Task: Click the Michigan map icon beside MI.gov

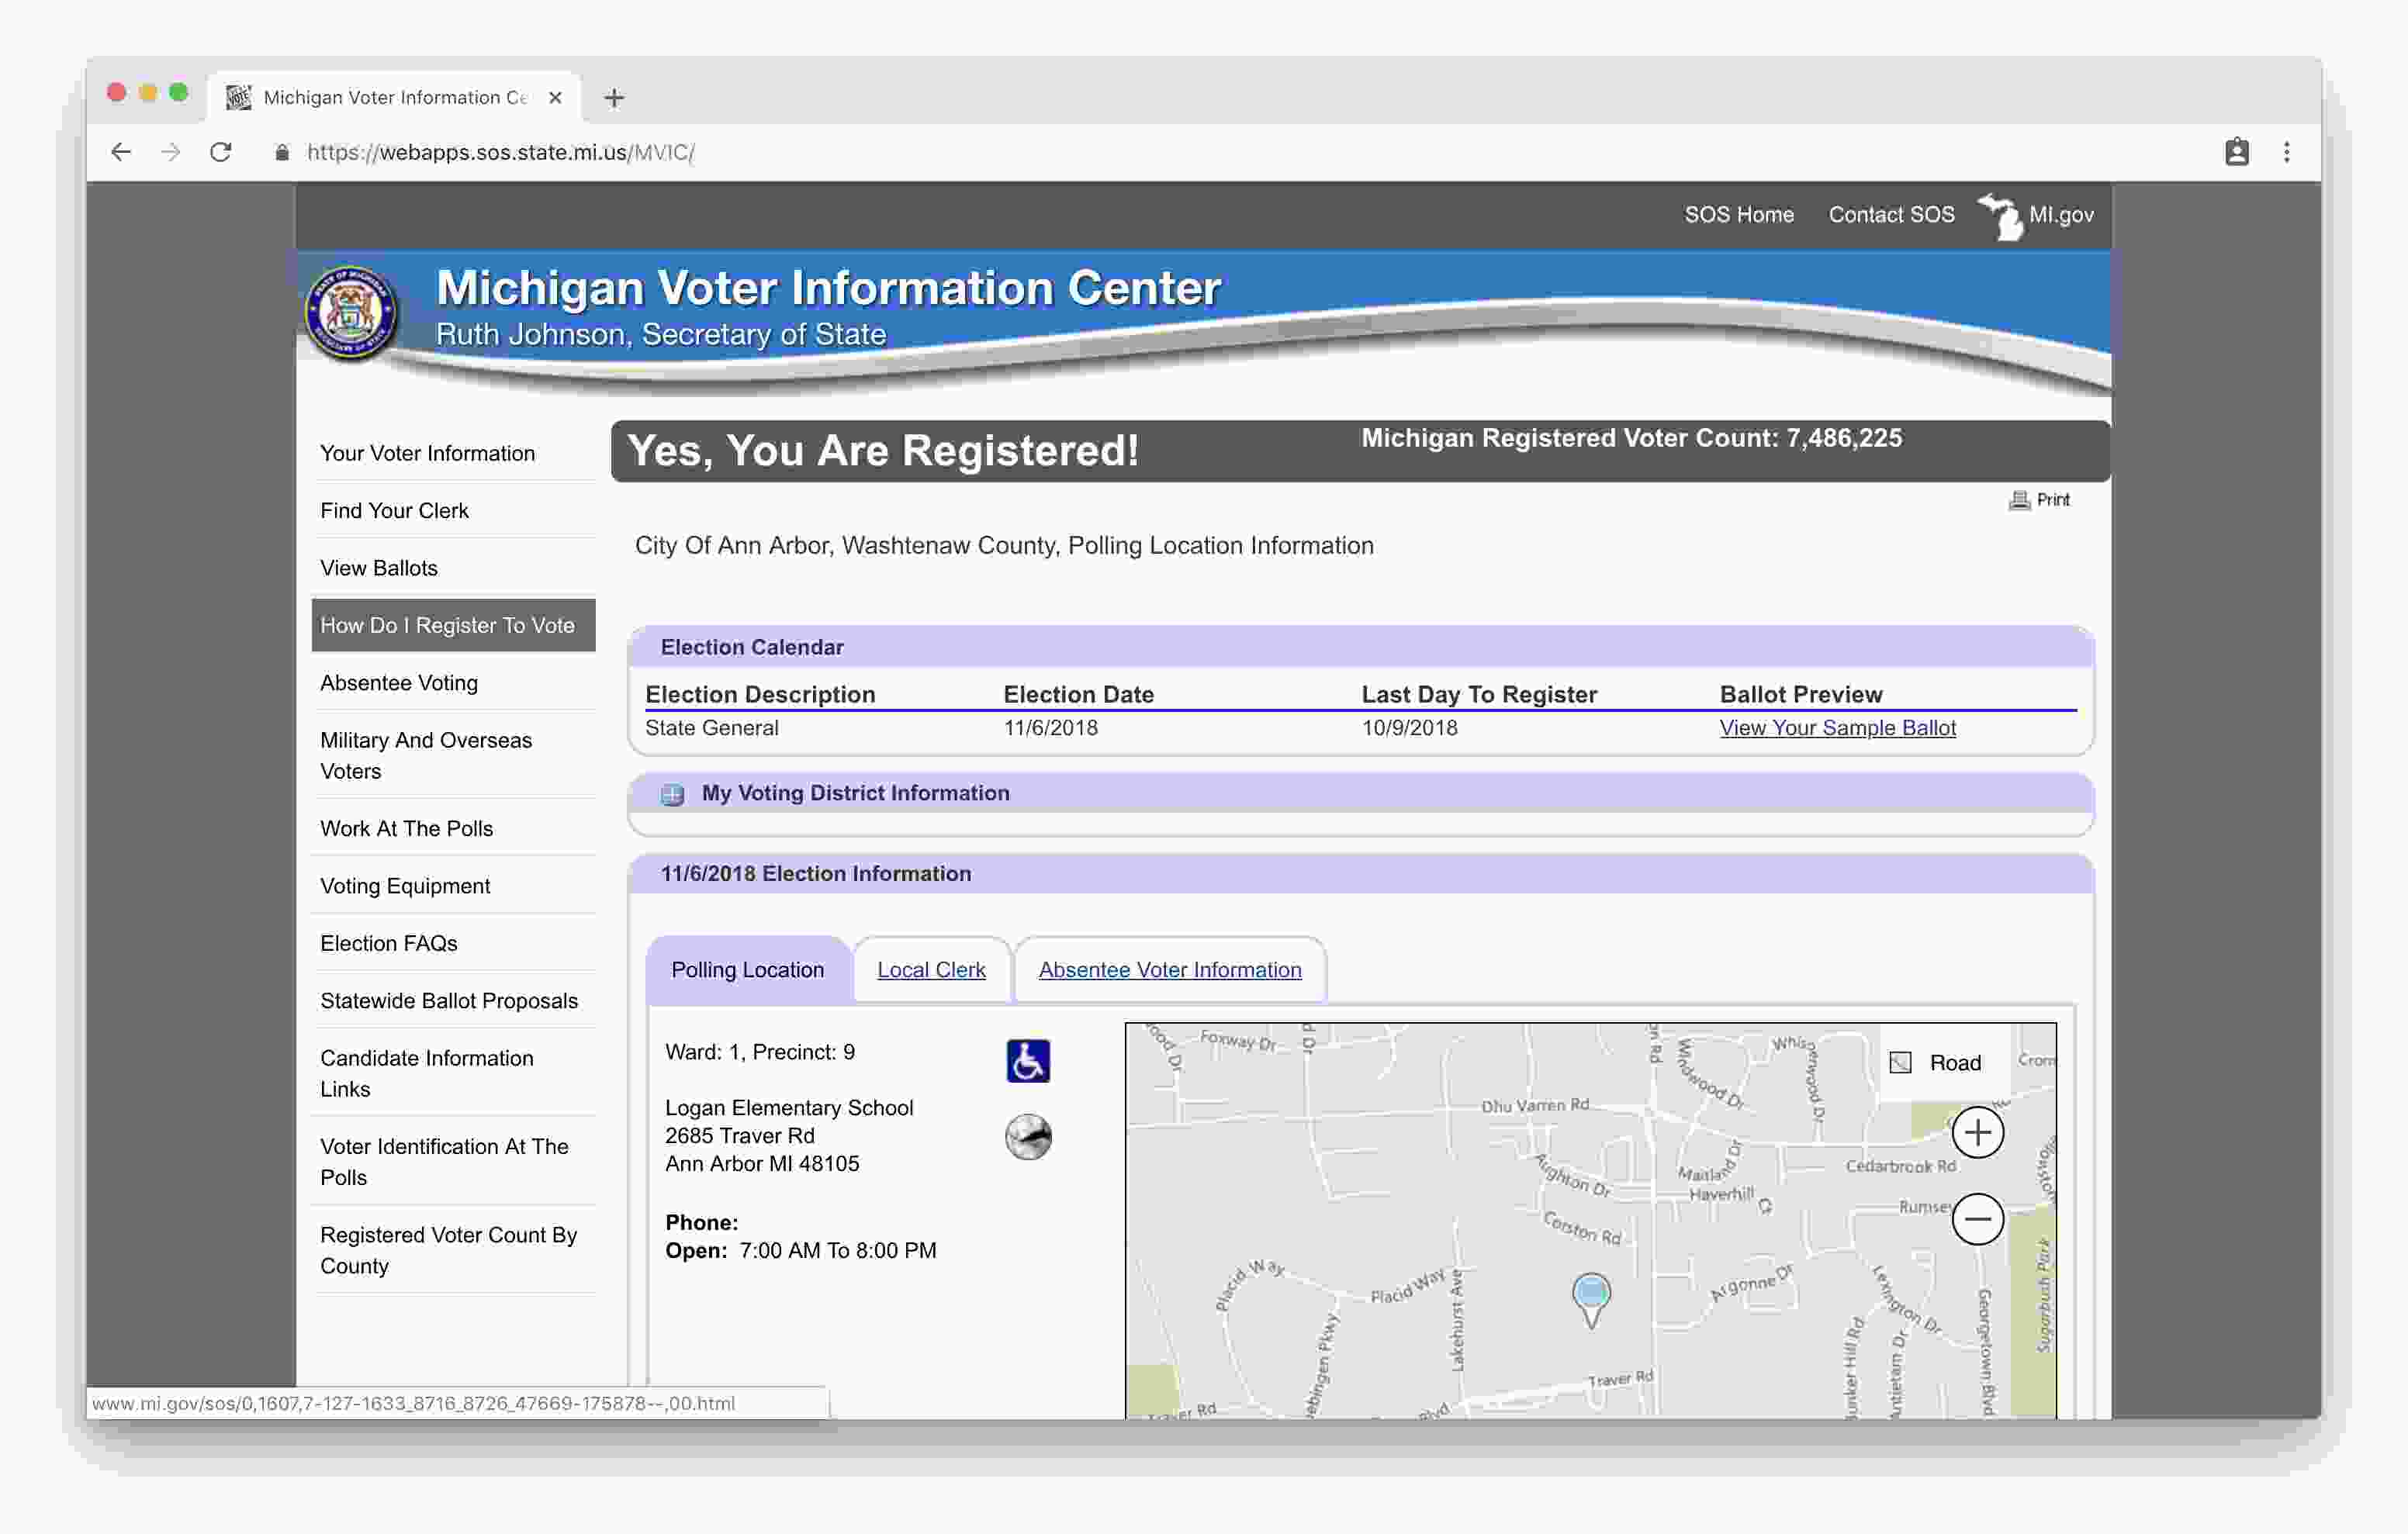Action: tap(1999, 216)
